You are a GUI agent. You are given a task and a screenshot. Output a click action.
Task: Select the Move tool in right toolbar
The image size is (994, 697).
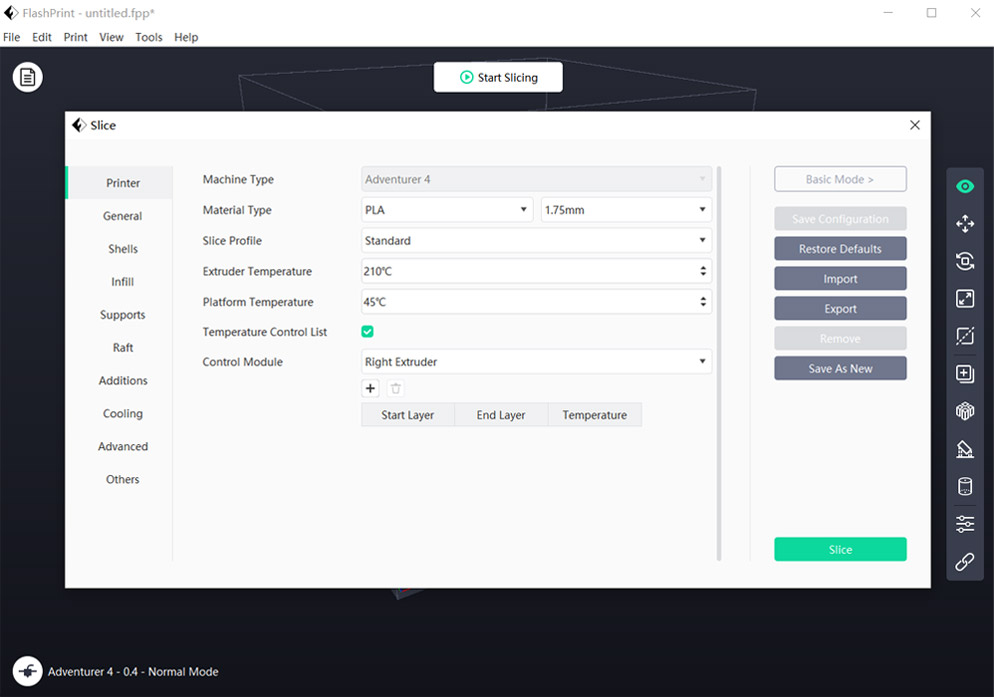point(965,224)
